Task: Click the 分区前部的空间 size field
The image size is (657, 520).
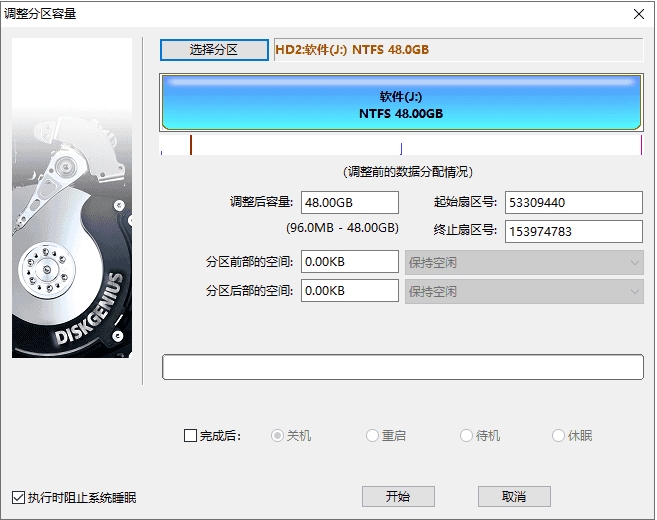Action: (350, 261)
